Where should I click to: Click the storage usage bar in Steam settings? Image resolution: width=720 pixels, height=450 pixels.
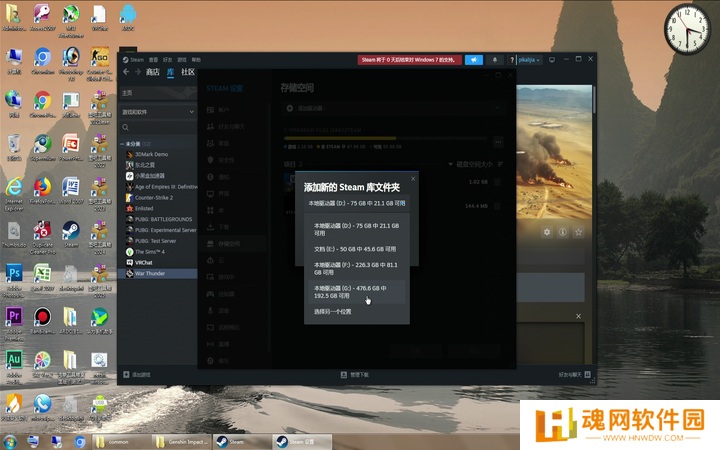(386, 138)
